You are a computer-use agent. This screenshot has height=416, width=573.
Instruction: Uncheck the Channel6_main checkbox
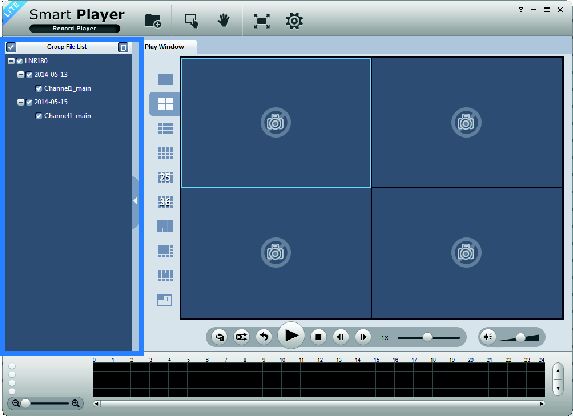(39, 88)
